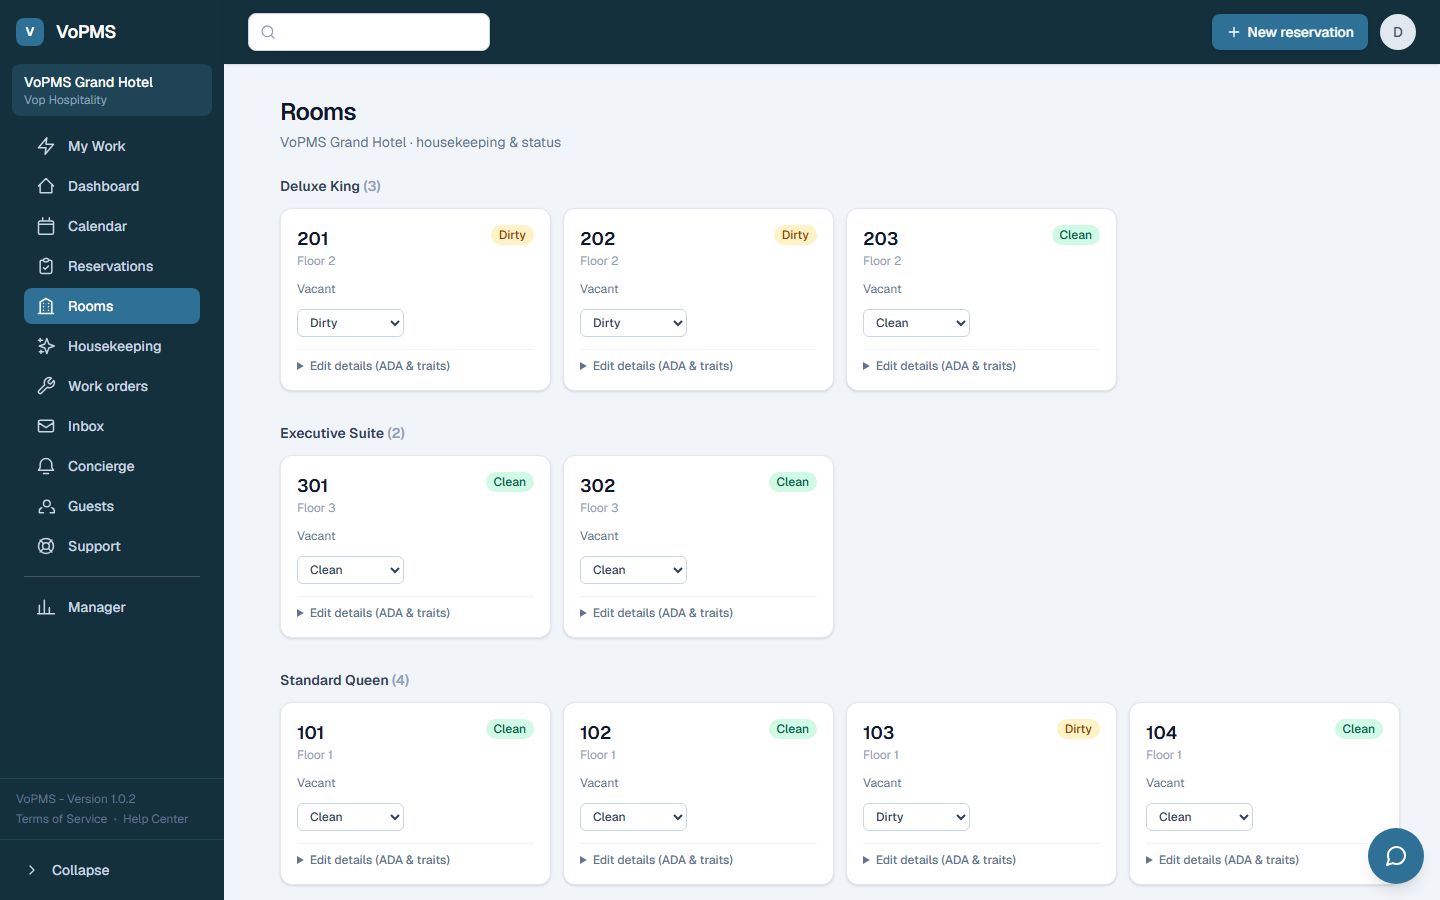Open the Help Center link
Image resolution: width=1440 pixels, height=900 pixels.
click(x=155, y=819)
